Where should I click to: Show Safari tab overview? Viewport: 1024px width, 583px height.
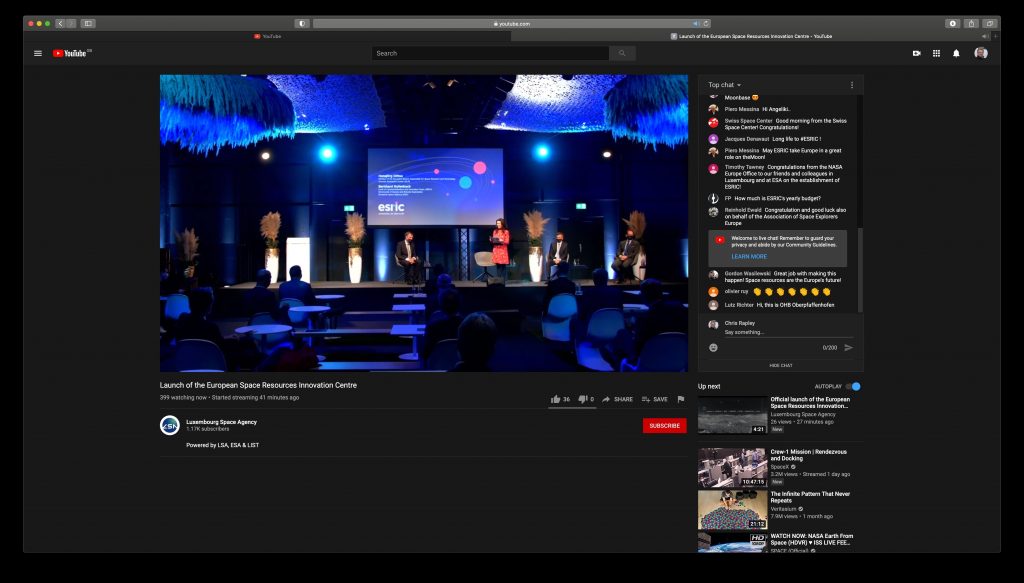coord(990,24)
